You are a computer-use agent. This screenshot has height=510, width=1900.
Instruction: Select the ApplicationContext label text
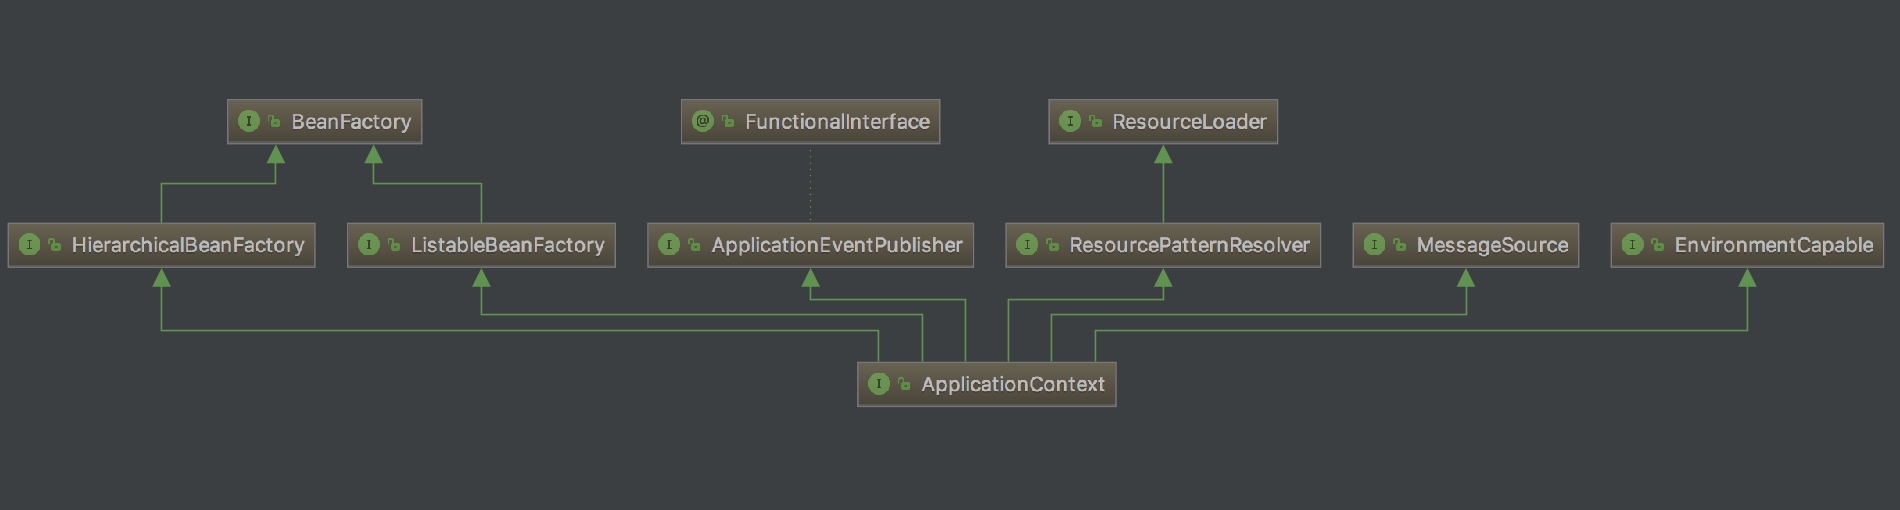pyautogui.click(x=1012, y=384)
